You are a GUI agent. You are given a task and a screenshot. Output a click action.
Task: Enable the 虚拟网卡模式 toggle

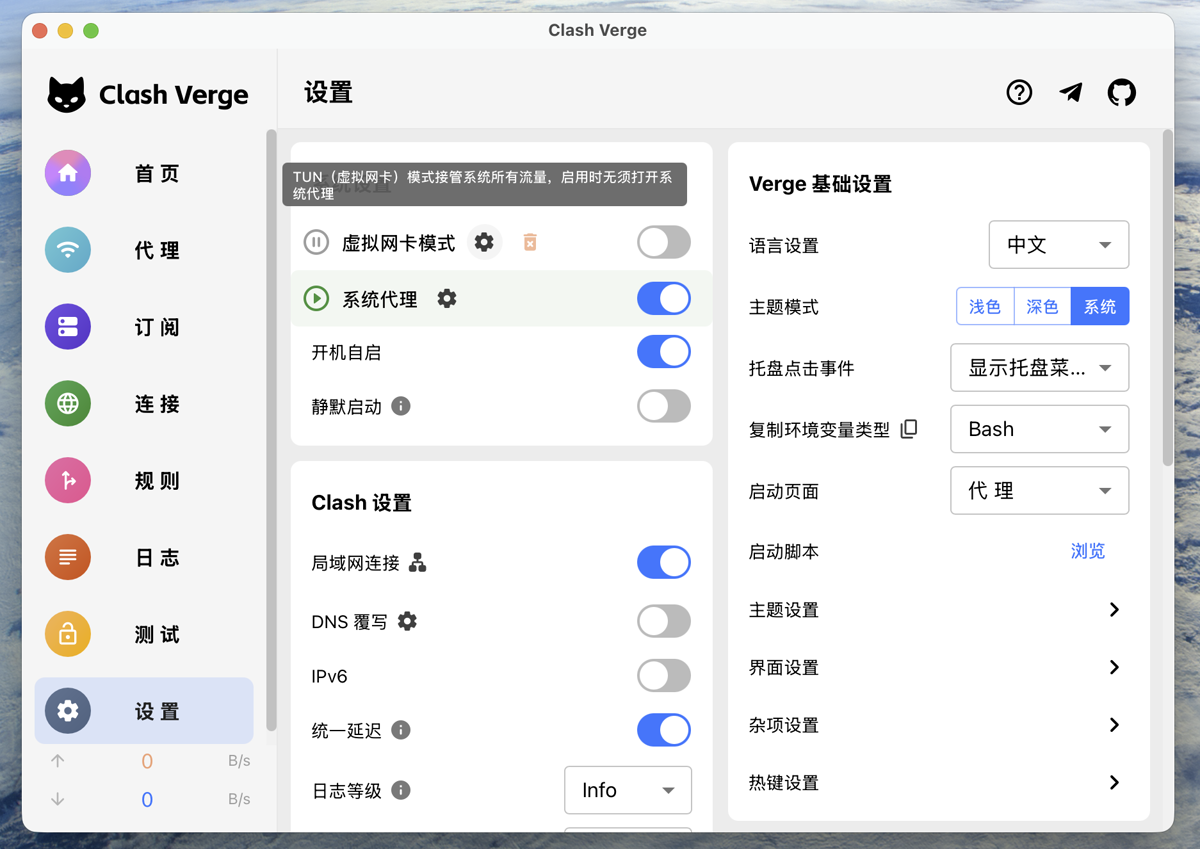click(x=664, y=242)
